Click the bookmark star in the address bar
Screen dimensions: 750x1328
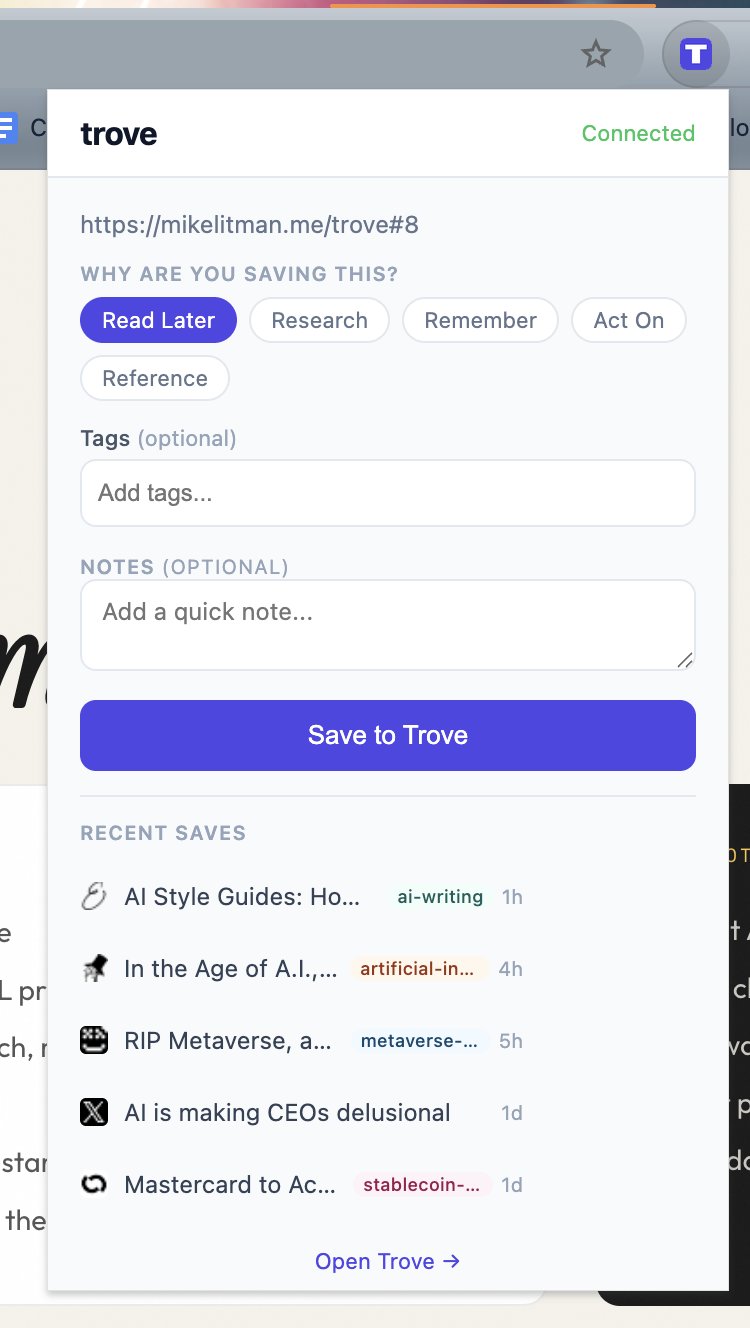596,55
